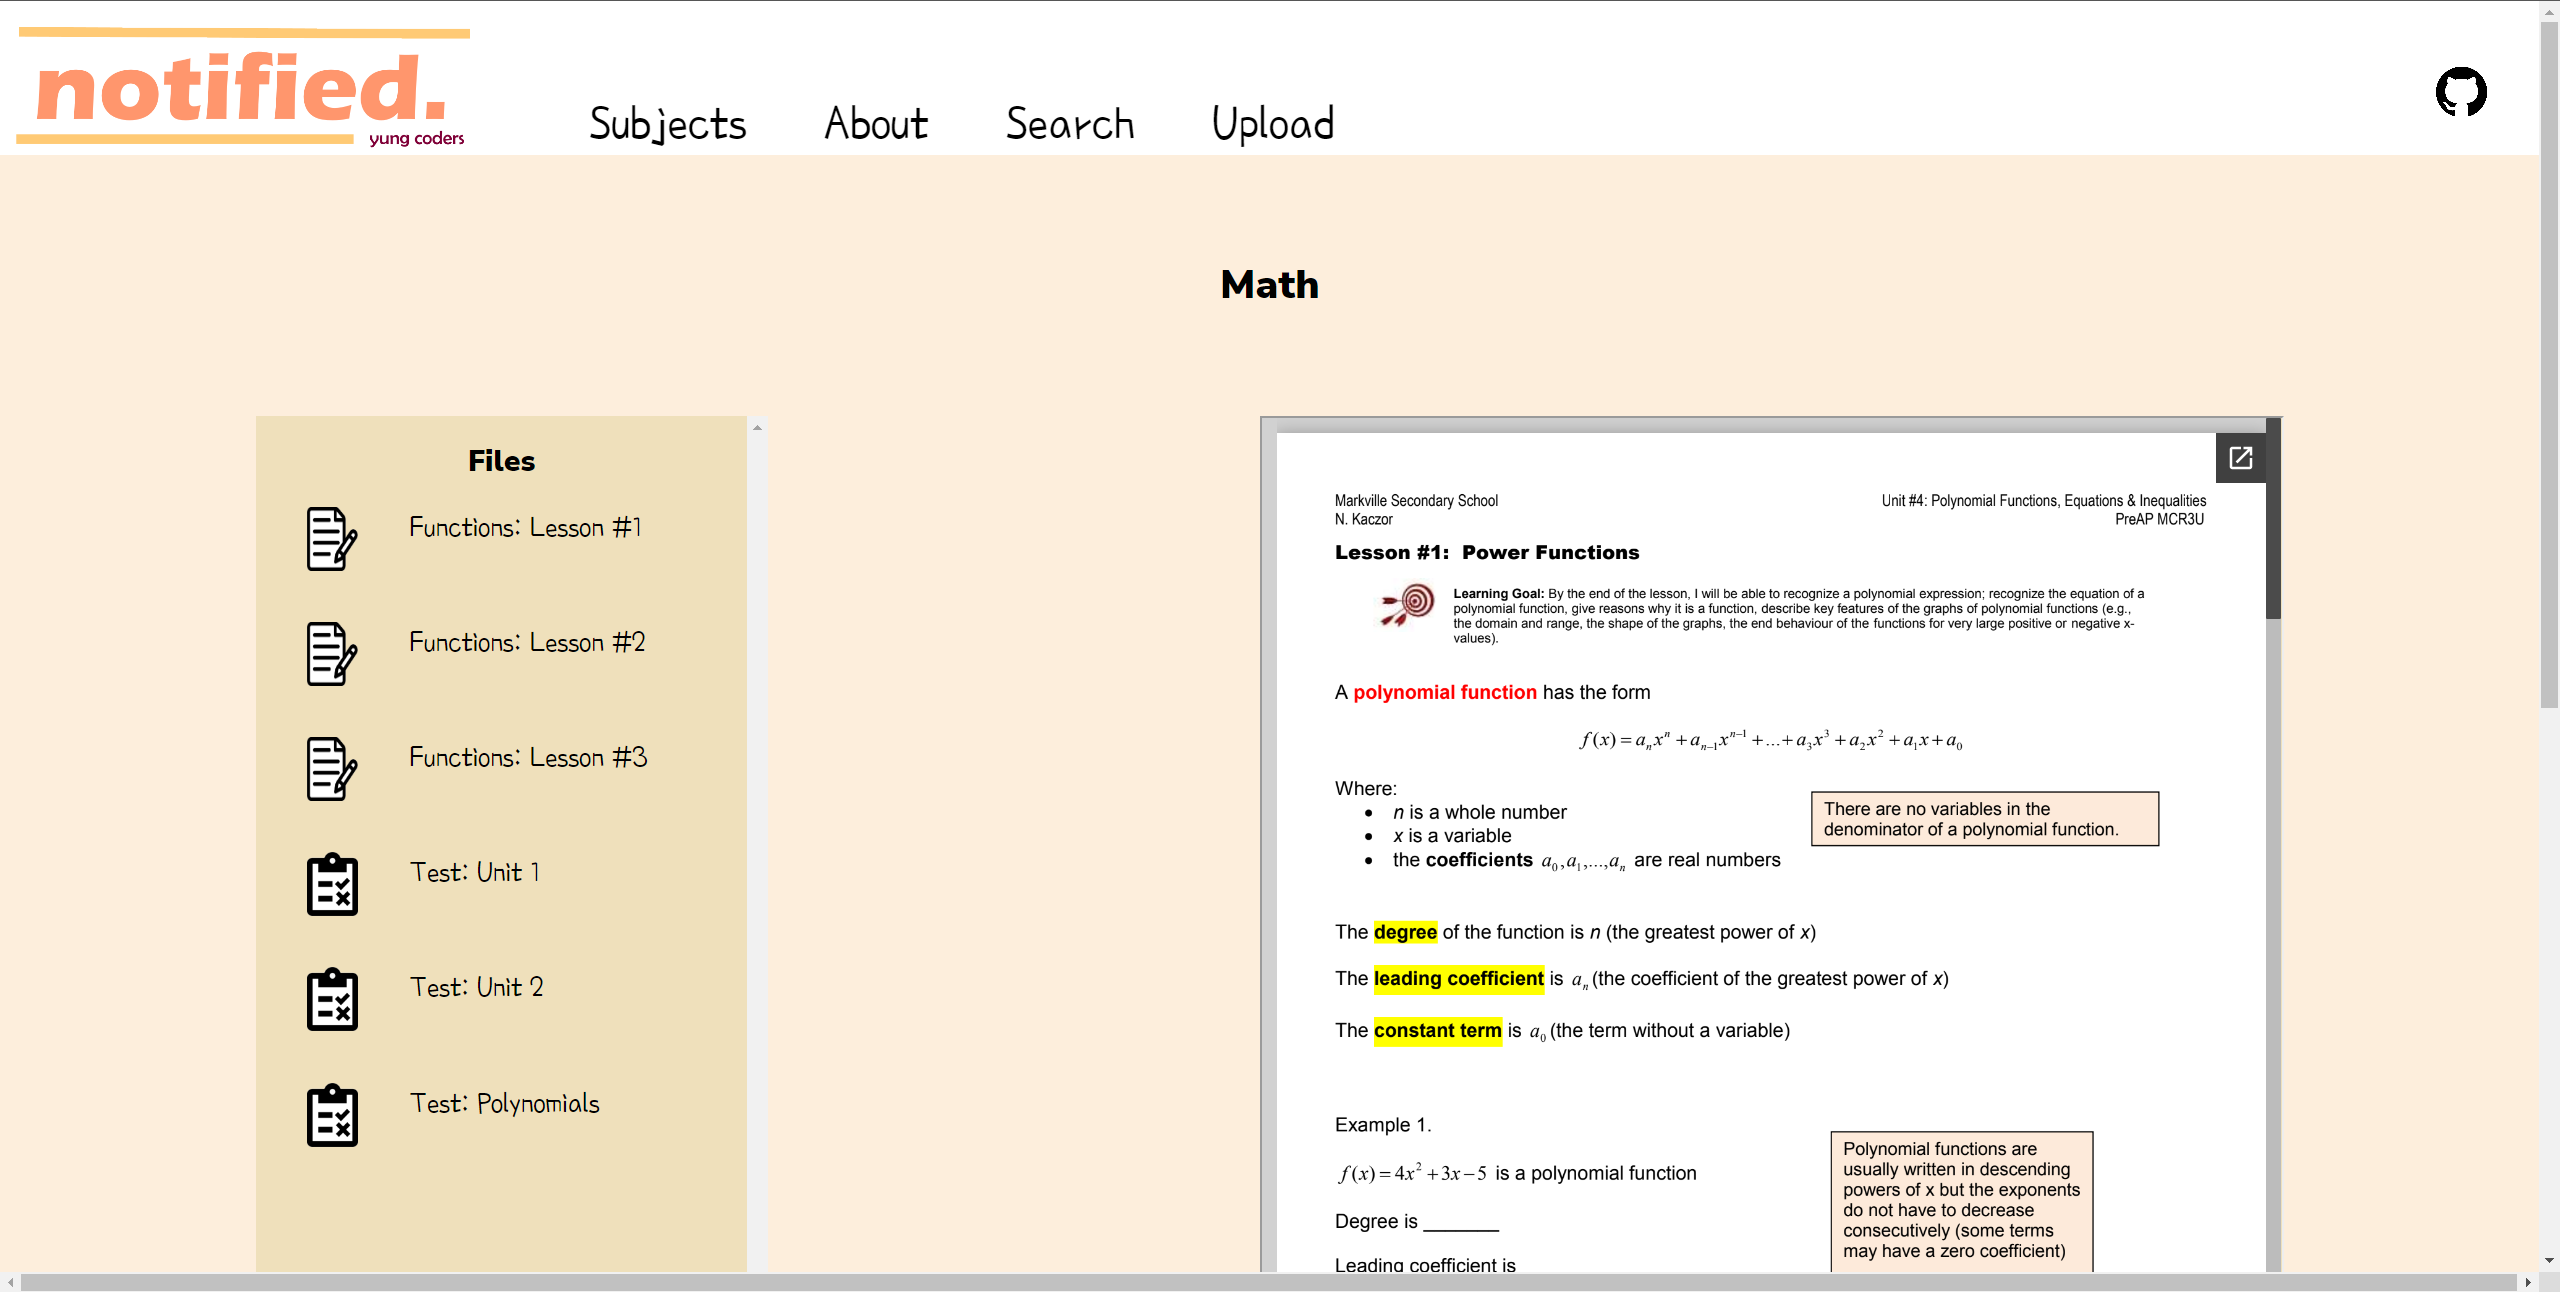Open the Test: Polynomials file link
The image size is (2560, 1292).
pyautogui.click(x=504, y=1103)
